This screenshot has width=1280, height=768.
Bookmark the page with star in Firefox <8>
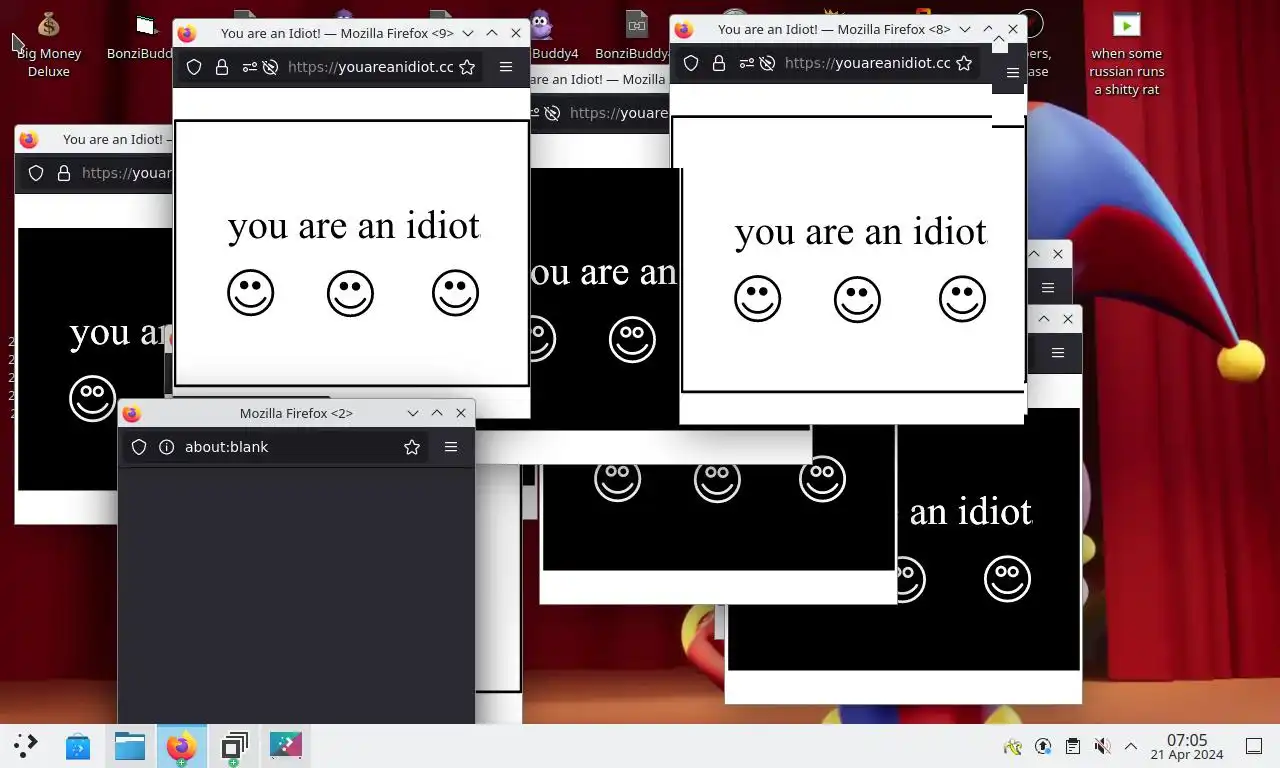click(964, 63)
